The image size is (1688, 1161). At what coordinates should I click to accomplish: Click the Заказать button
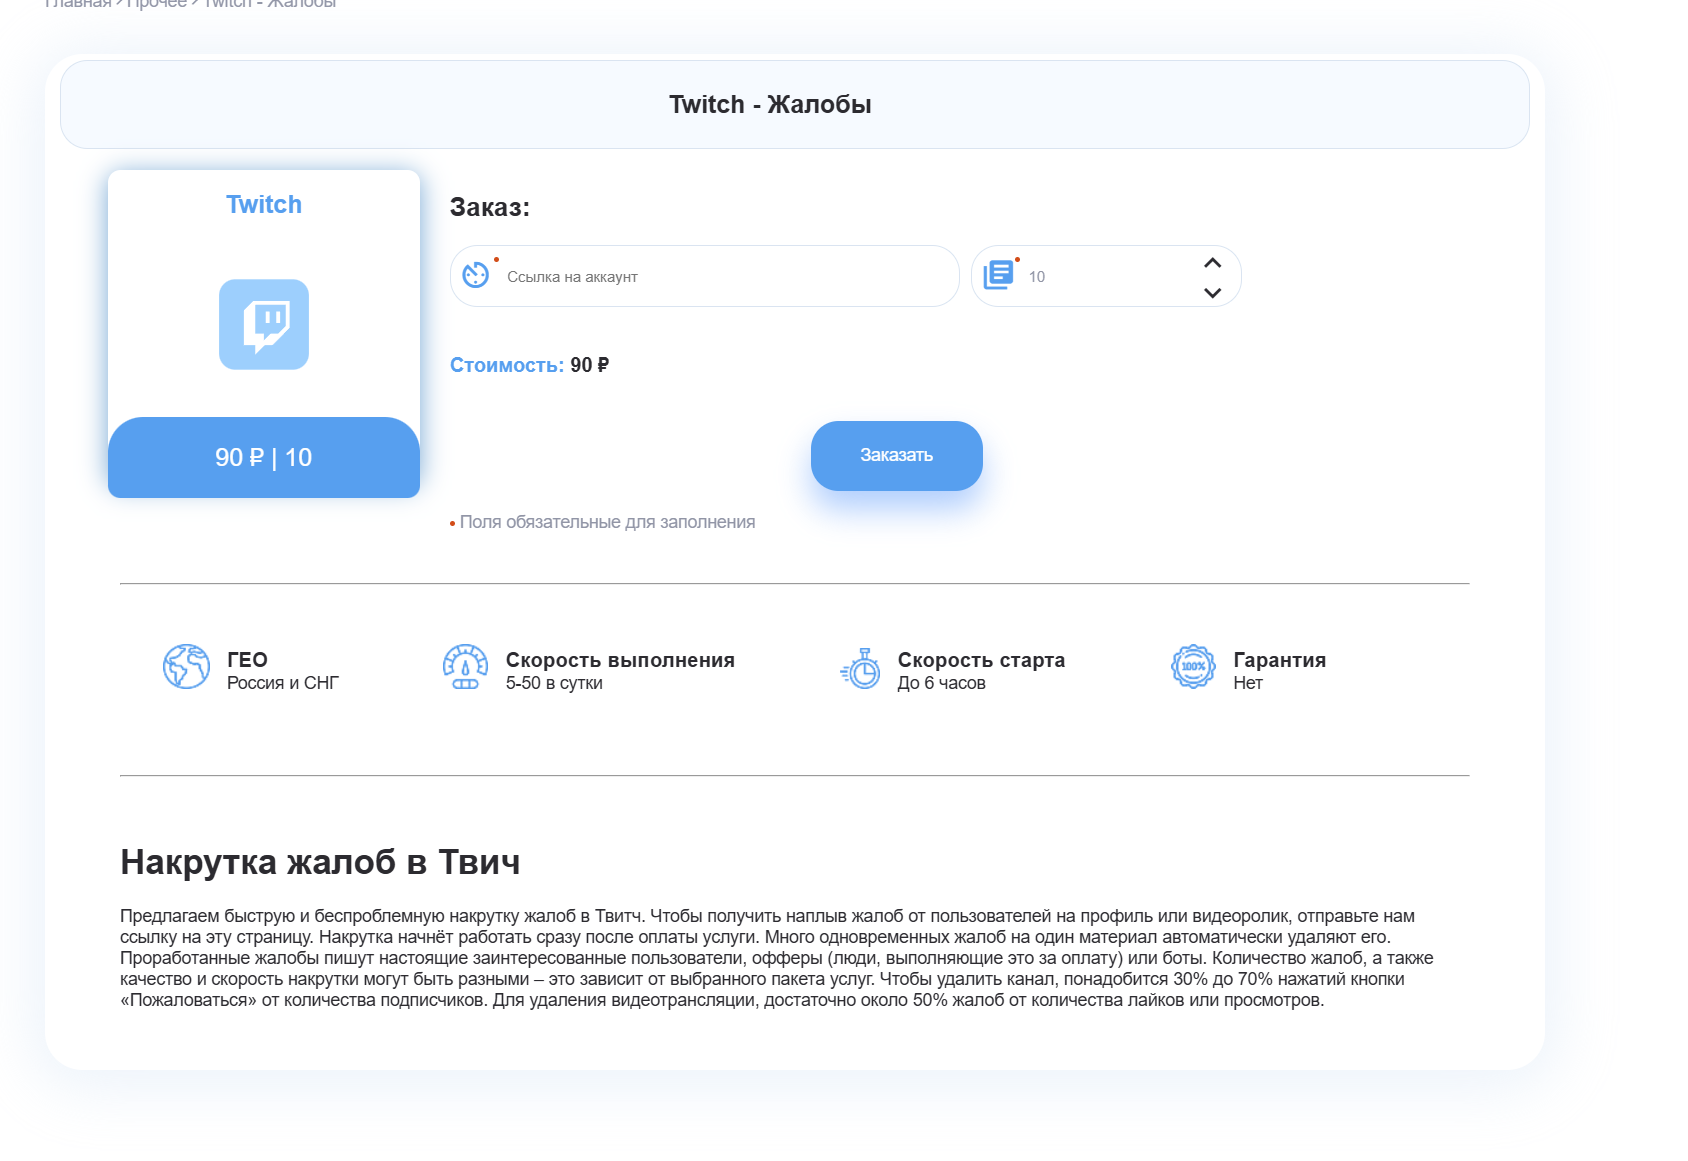[x=897, y=456]
